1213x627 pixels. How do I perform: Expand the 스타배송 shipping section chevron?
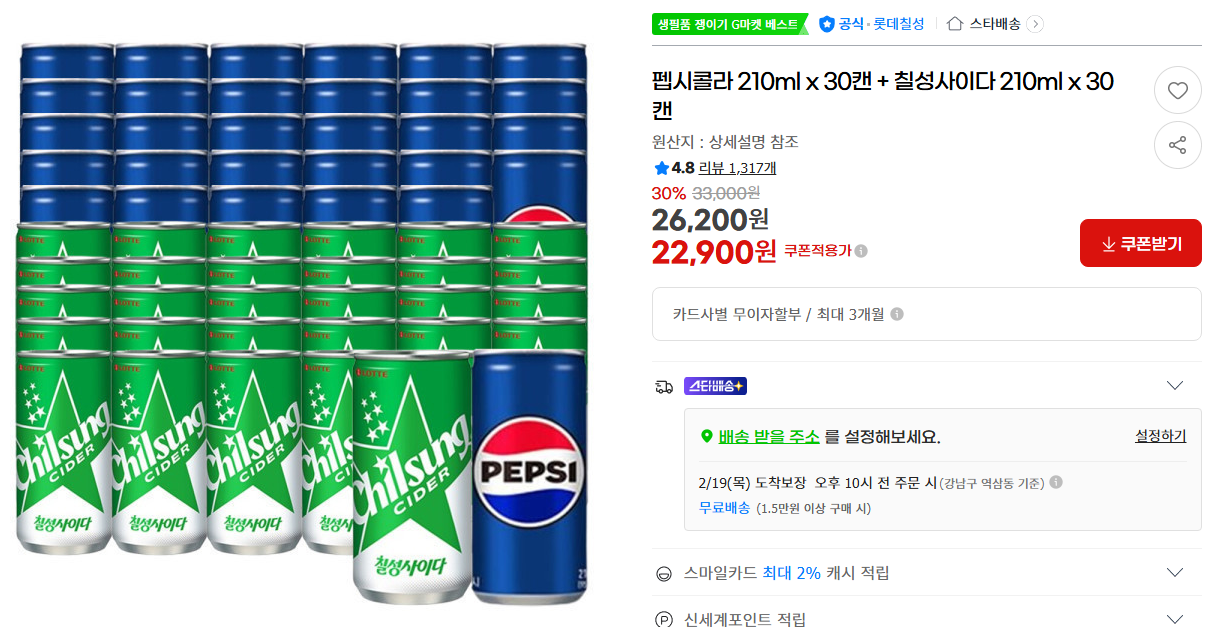point(1175,384)
